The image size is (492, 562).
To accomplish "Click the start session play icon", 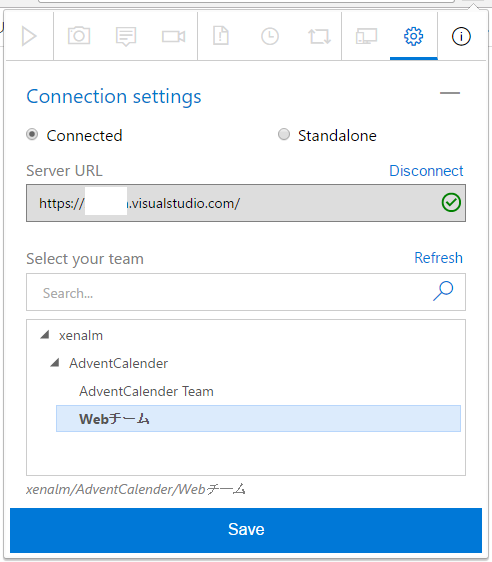I will coord(29,36).
